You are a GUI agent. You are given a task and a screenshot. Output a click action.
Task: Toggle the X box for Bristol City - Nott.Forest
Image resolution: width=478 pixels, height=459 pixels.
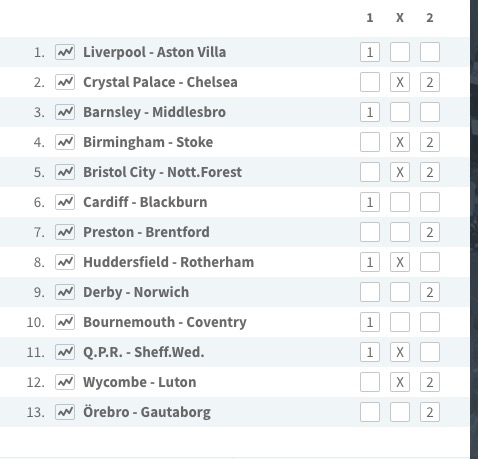pos(400,172)
